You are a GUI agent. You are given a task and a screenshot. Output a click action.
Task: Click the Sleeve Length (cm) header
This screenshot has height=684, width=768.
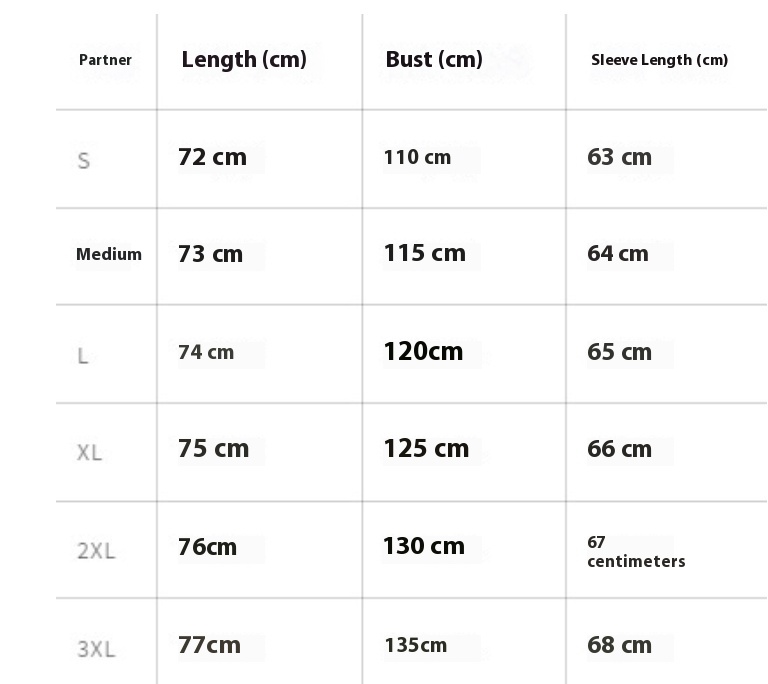(x=659, y=60)
